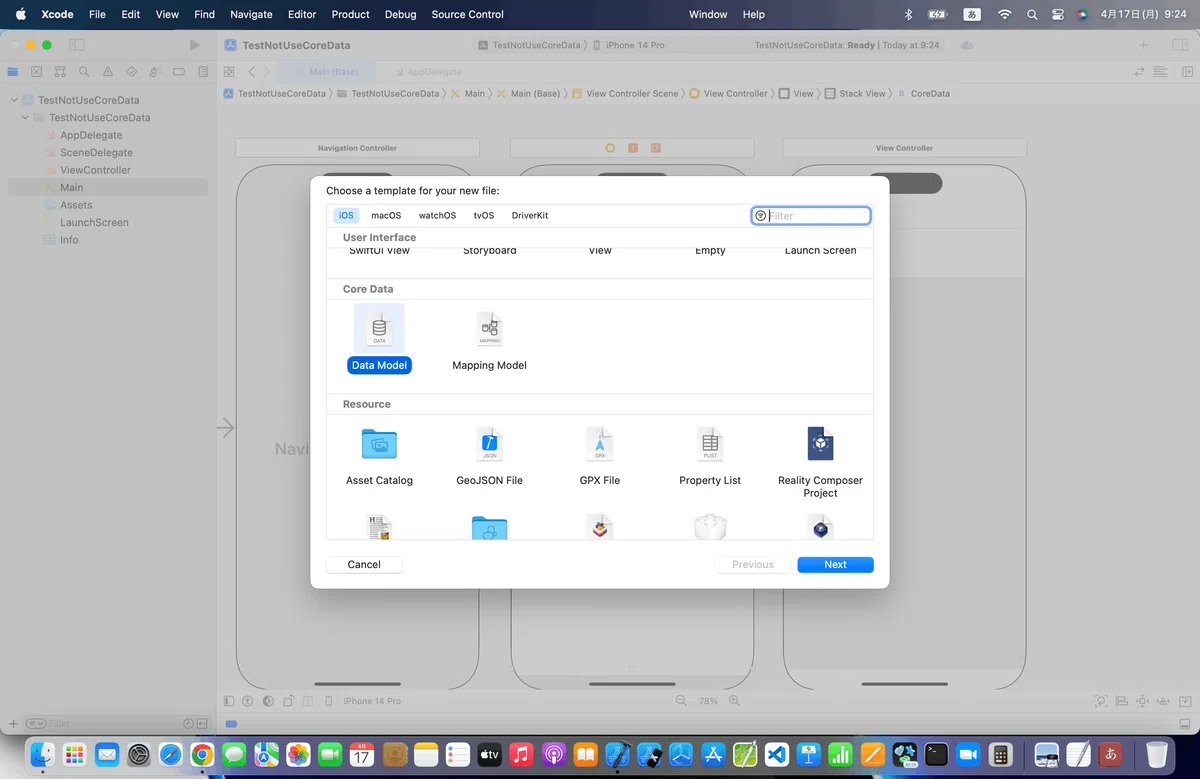Select the tvOS platform tab
Screen dimensions: 1200x779
484,215
